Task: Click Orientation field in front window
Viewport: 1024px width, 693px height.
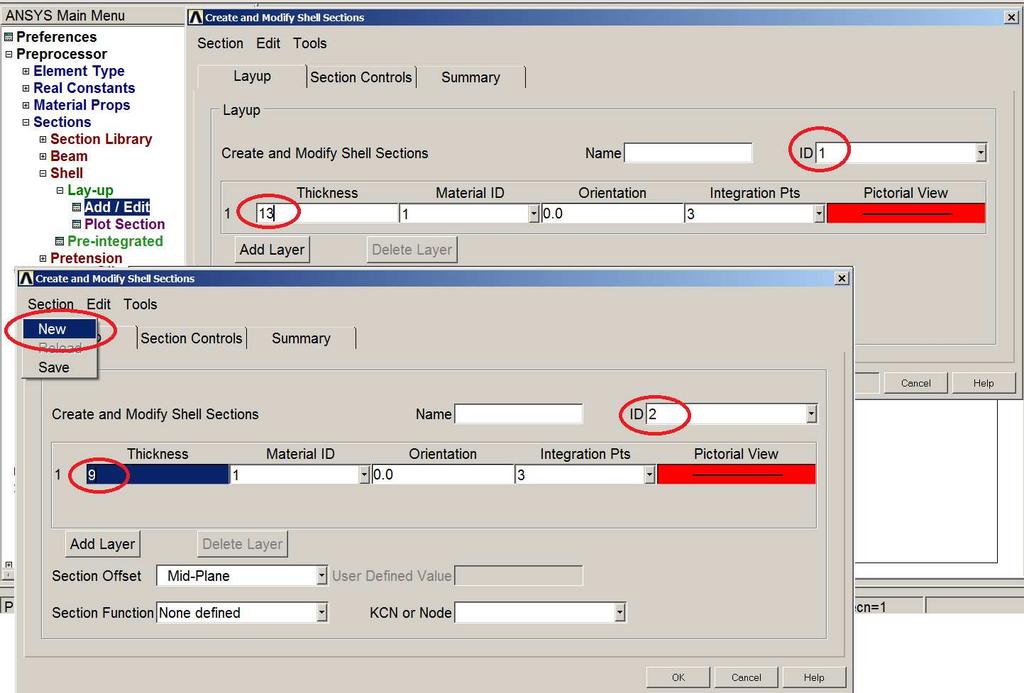Action: (x=443, y=474)
